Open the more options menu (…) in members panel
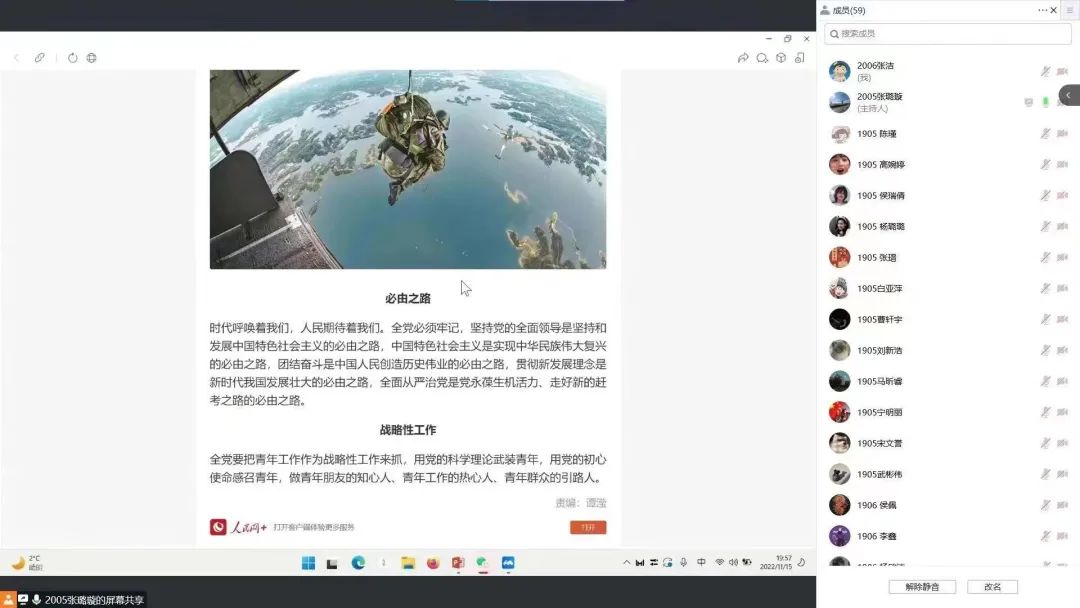 point(1042,10)
